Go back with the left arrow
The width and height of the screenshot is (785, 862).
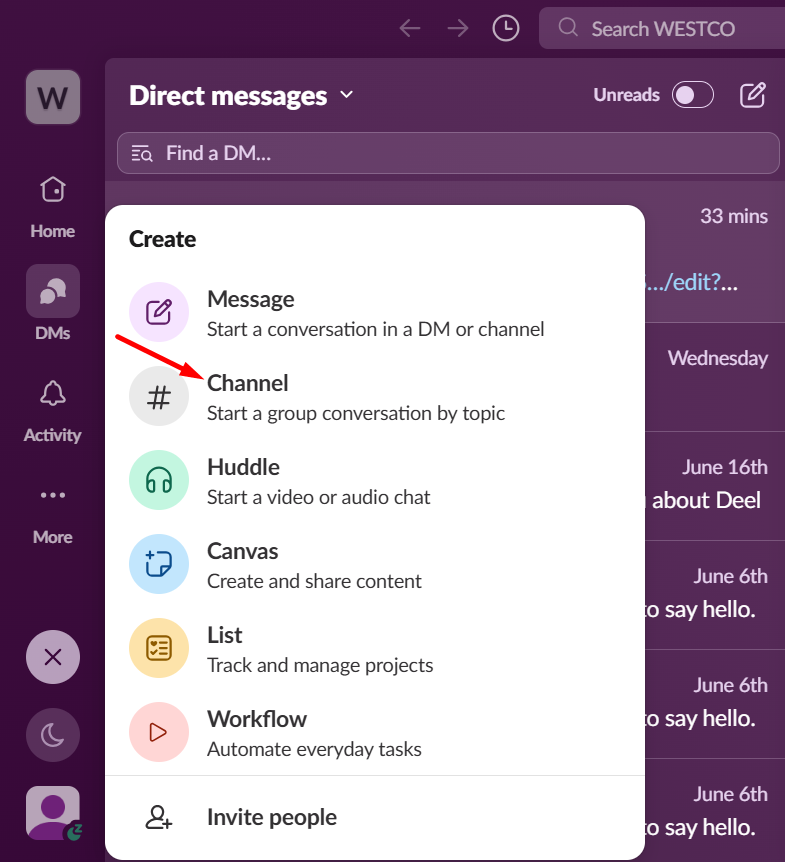[x=410, y=28]
